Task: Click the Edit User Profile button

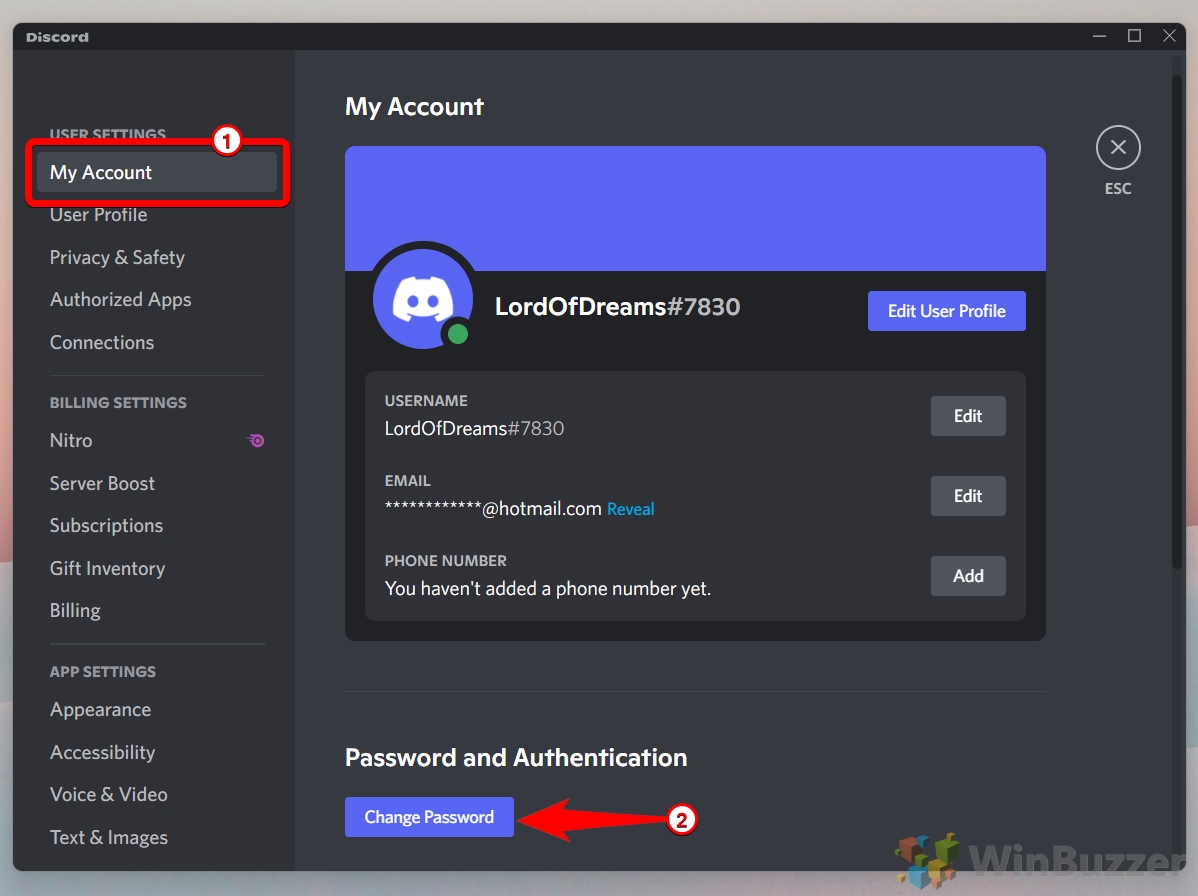Action: coord(947,311)
